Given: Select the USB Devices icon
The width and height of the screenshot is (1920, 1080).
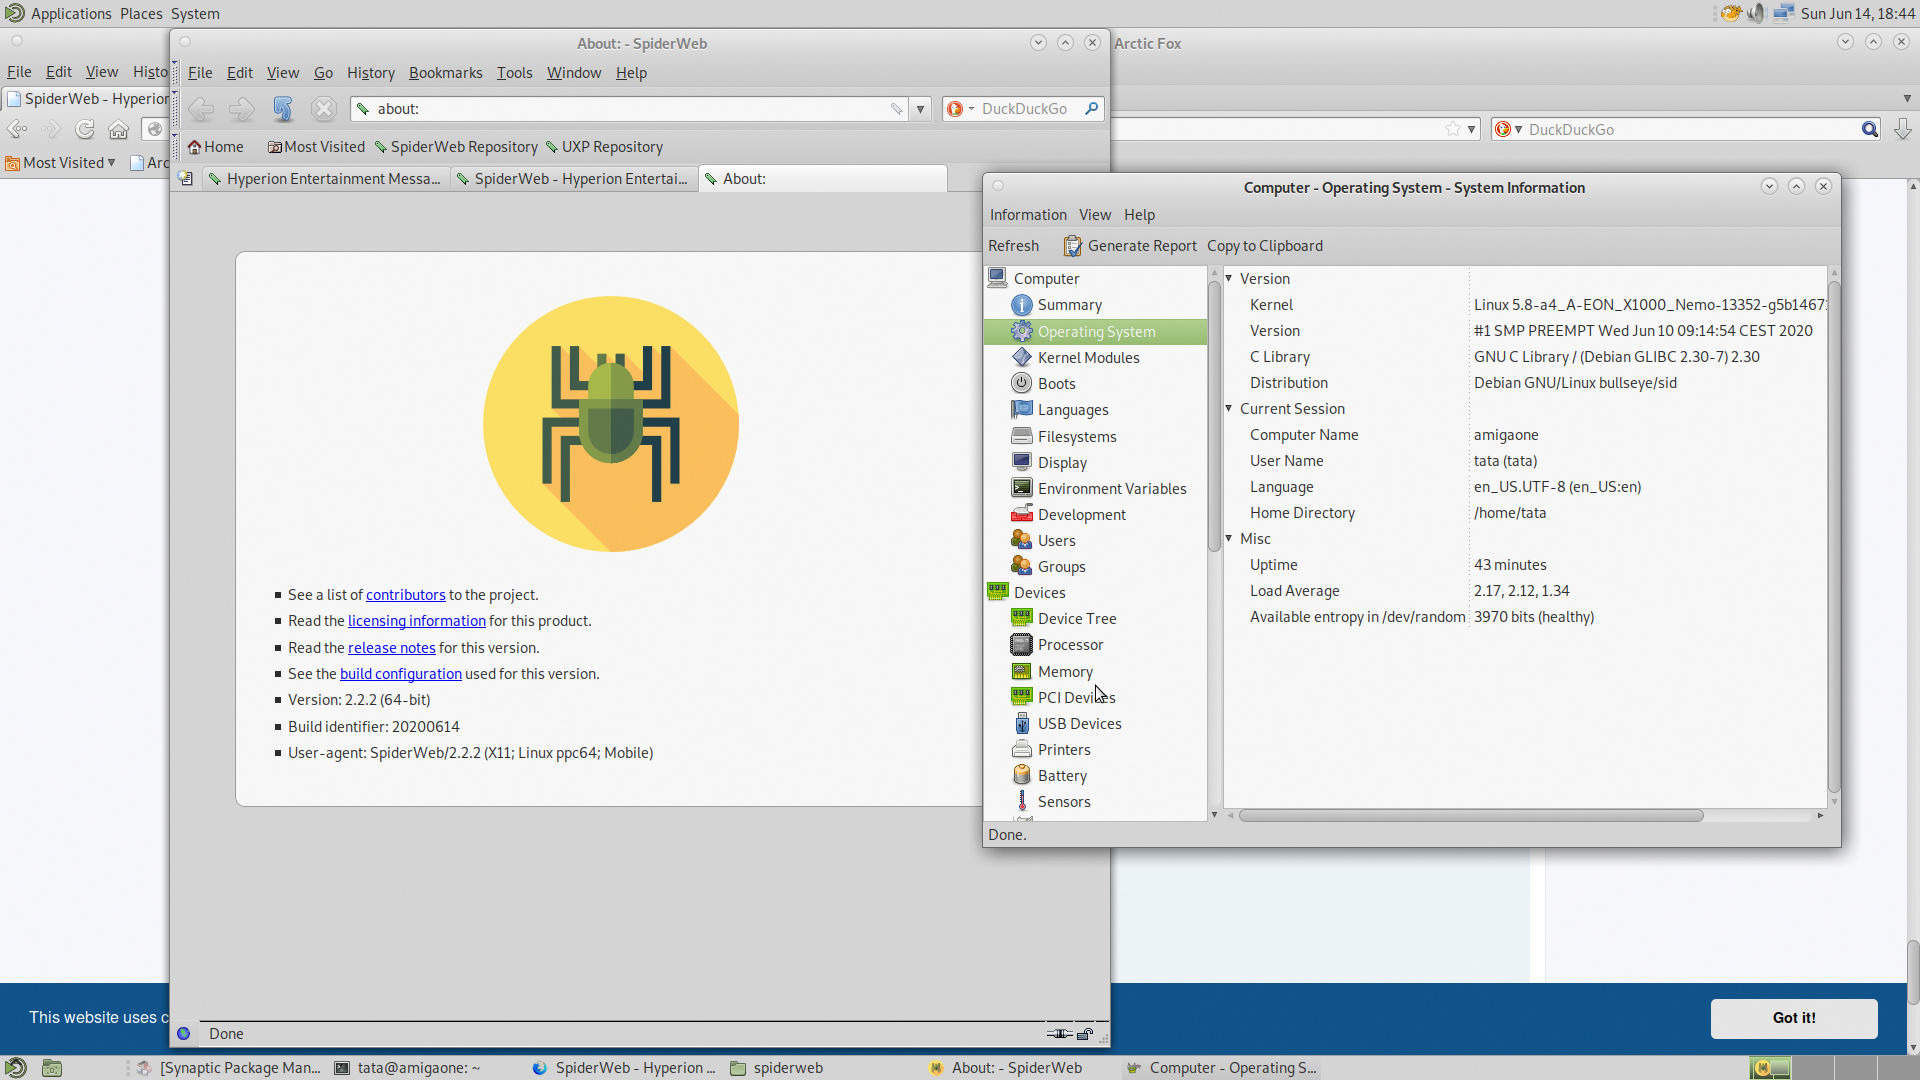Looking at the screenshot, I should (x=1021, y=723).
